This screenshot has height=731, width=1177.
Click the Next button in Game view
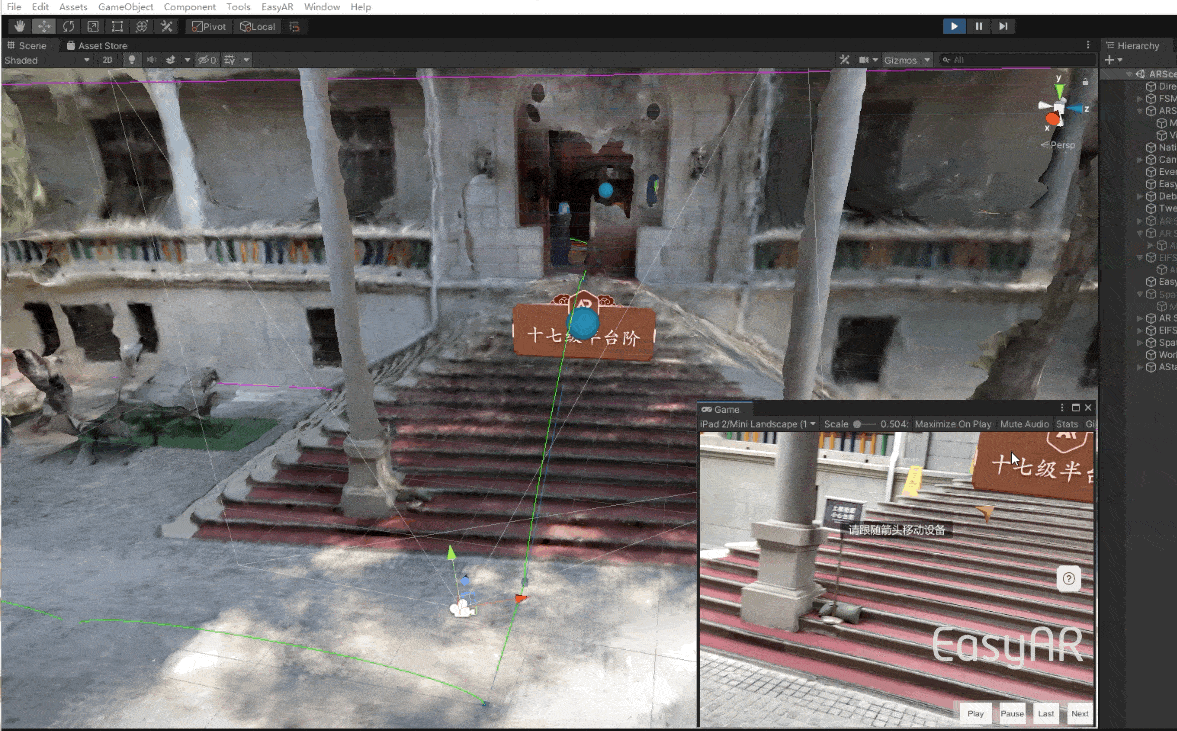point(1079,713)
